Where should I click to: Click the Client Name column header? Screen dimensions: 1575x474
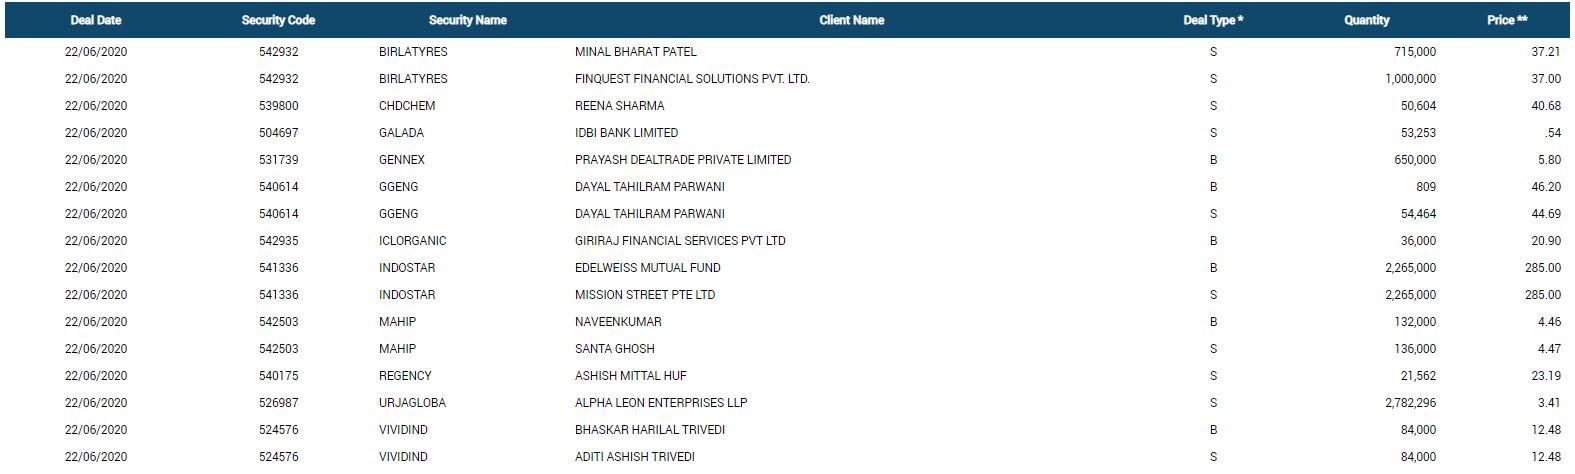851,20
